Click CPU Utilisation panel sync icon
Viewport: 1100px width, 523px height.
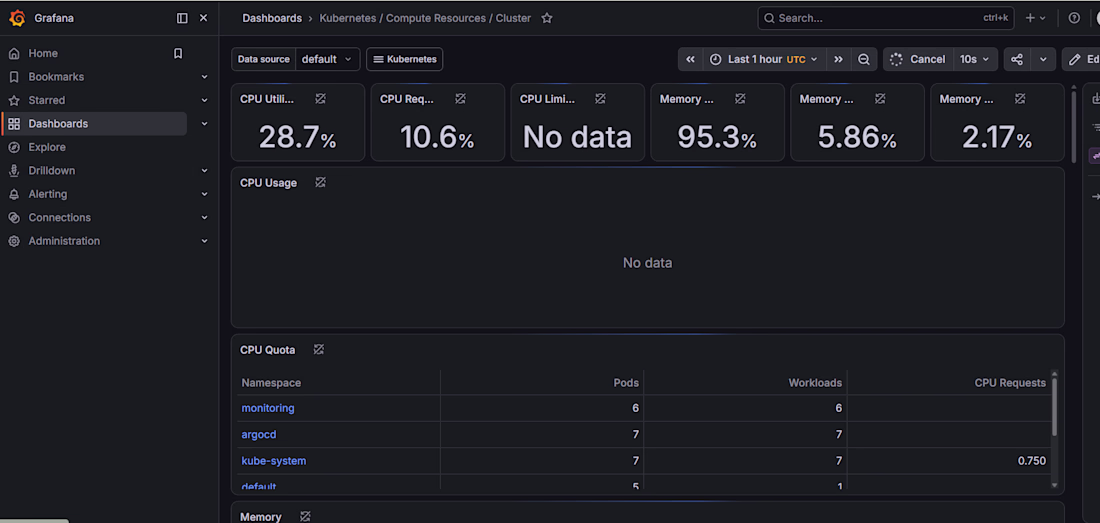tap(320, 99)
